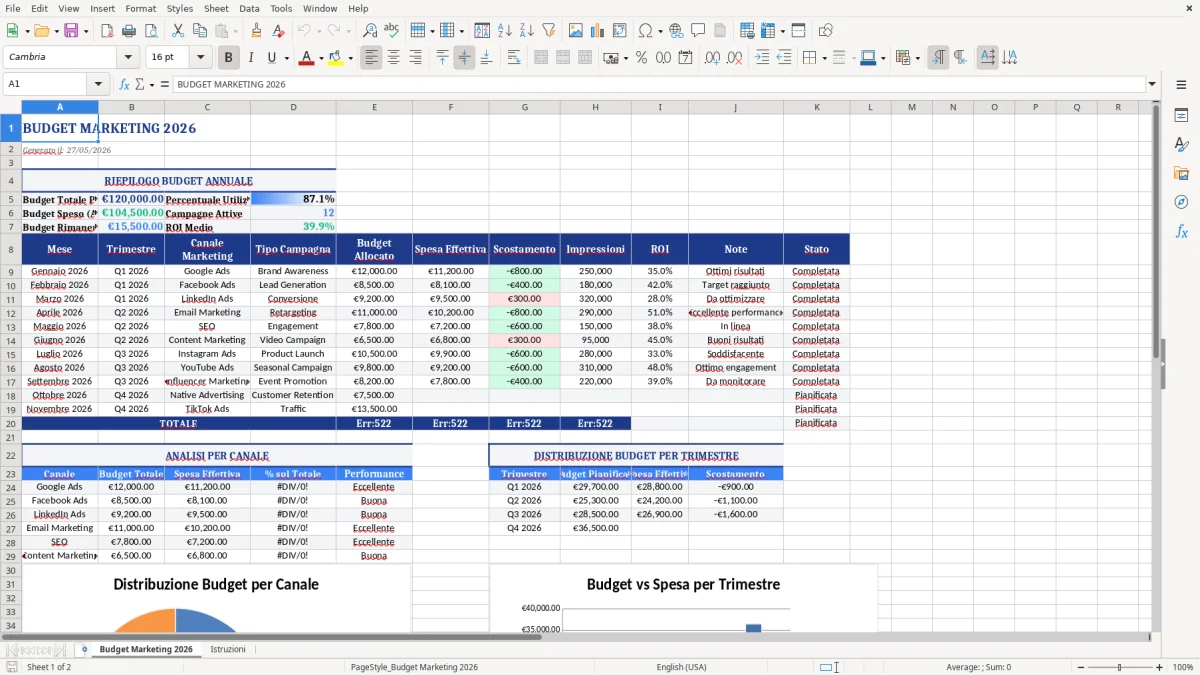Activate Clone Formatting paintbrush
This screenshot has width=1200, height=675.
click(257, 31)
